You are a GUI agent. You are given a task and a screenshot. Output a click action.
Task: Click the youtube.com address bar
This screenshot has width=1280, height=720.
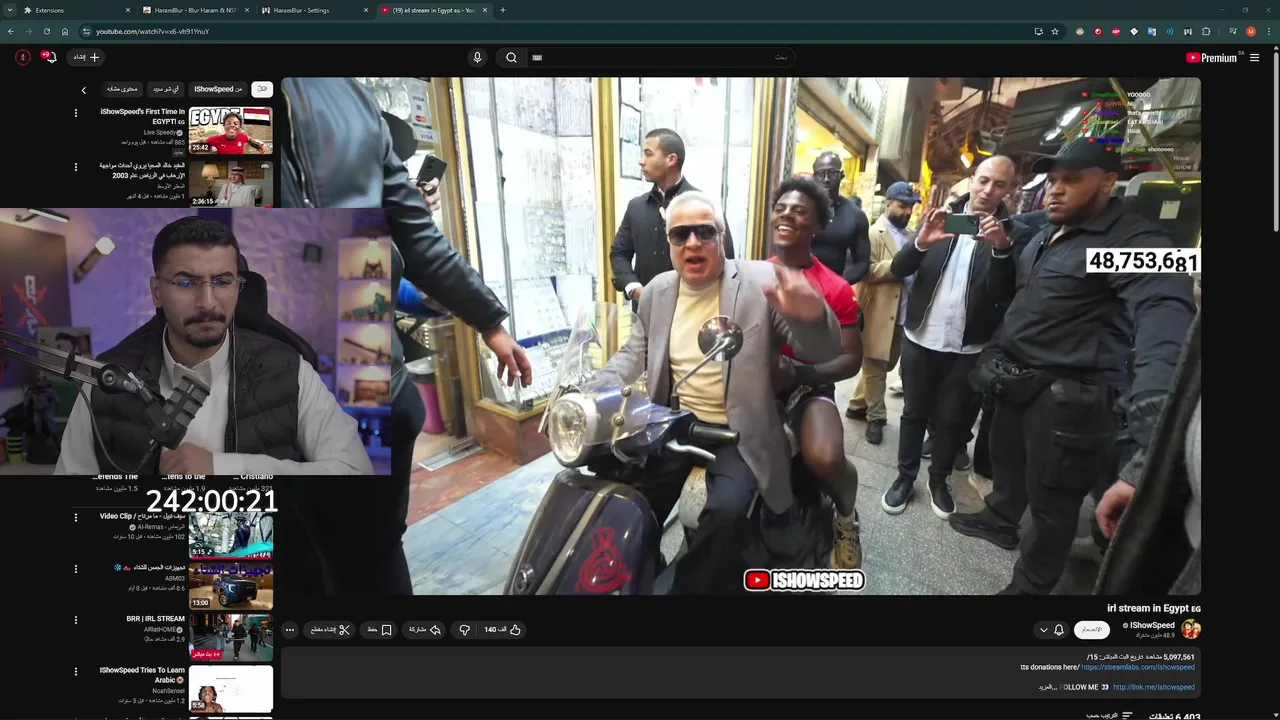[x=550, y=31]
